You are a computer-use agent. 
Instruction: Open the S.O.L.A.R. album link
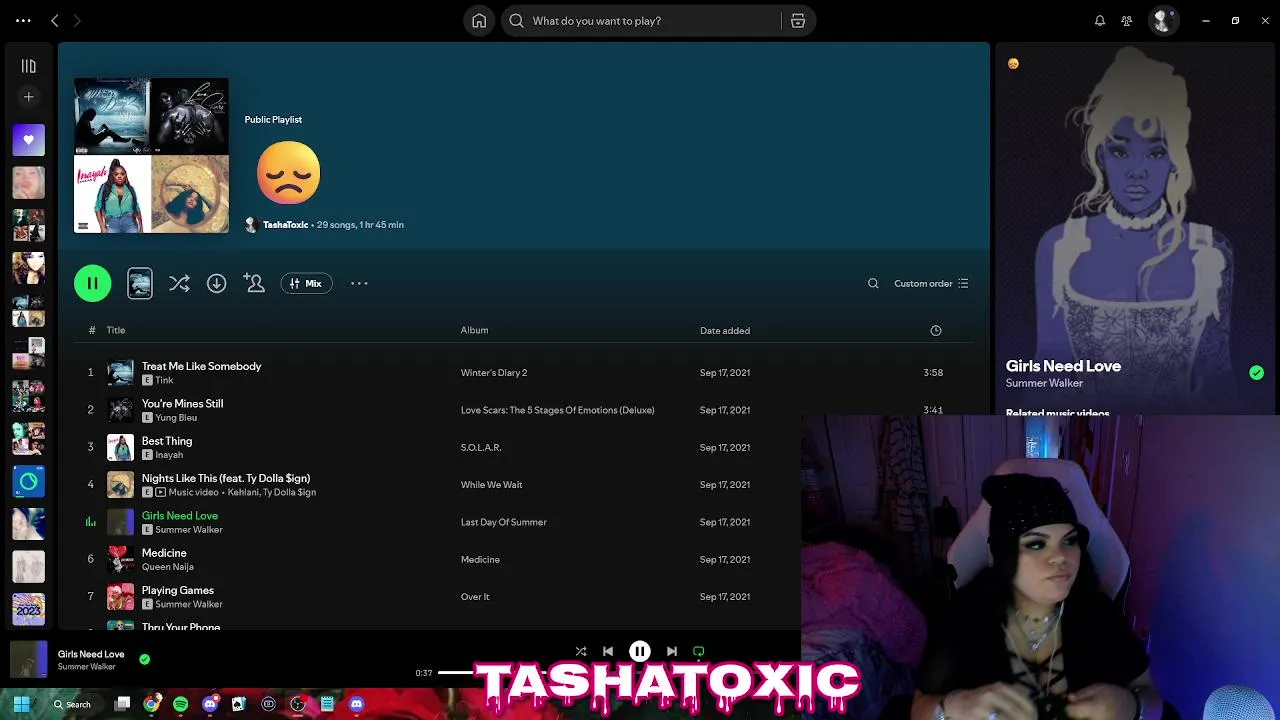pyautogui.click(x=481, y=447)
